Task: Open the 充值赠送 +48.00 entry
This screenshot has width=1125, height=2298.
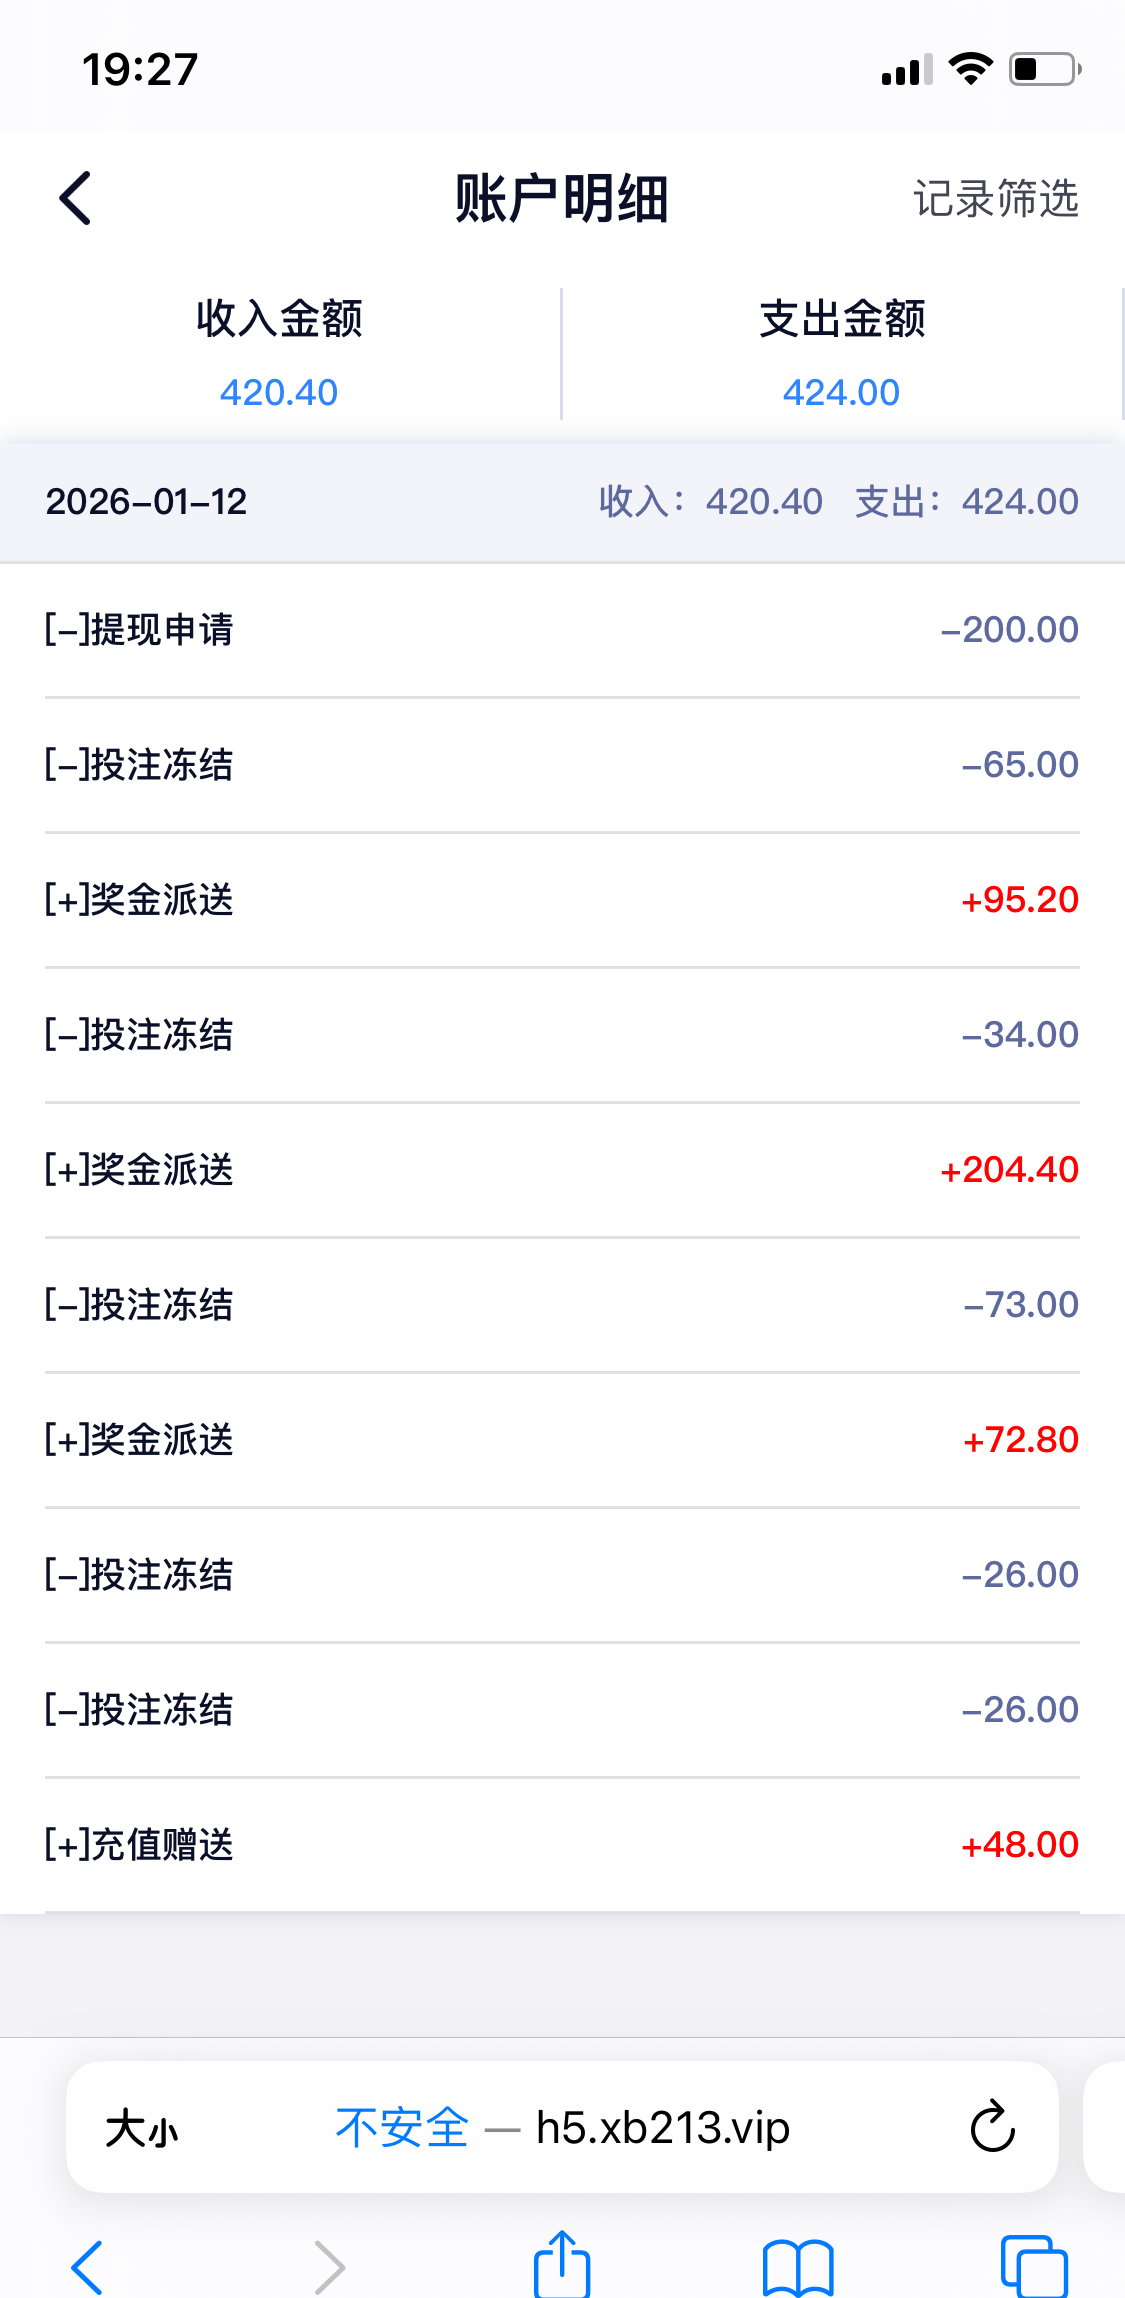Action: pos(562,1845)
